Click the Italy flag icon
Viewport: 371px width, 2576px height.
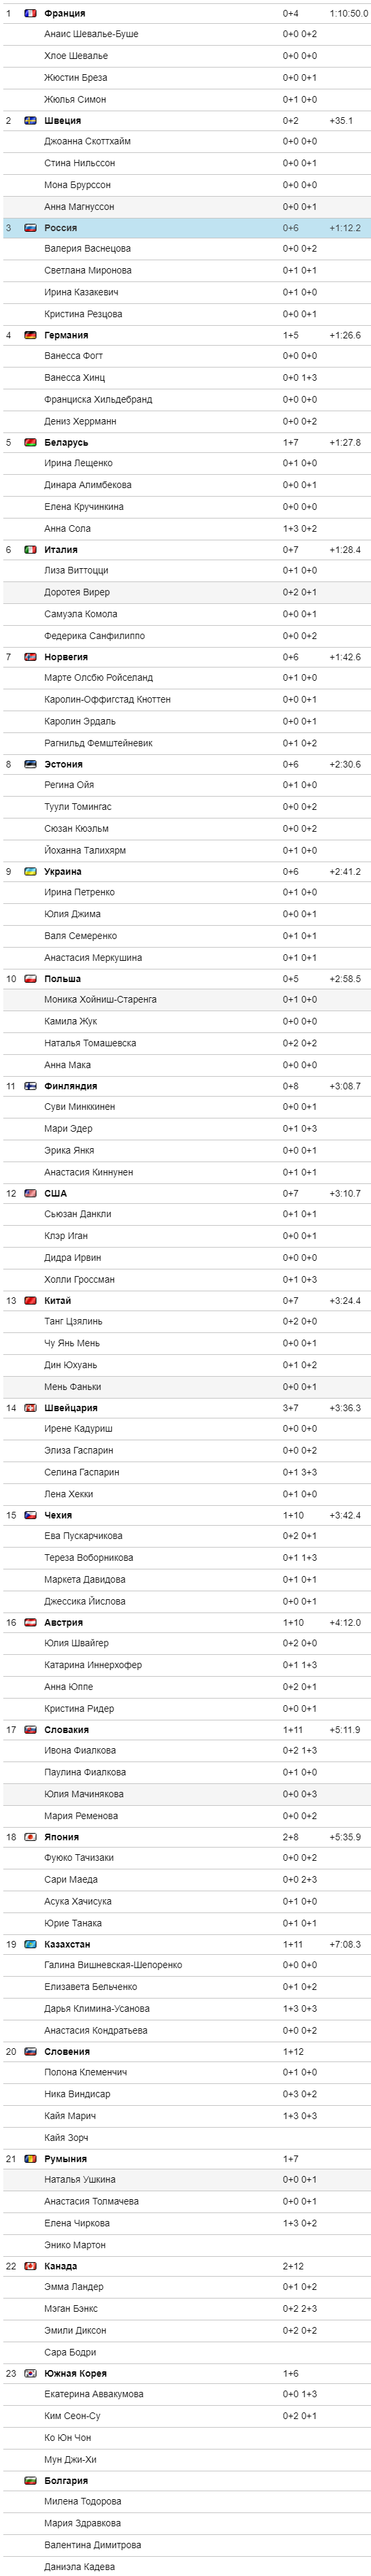point(30,550)
